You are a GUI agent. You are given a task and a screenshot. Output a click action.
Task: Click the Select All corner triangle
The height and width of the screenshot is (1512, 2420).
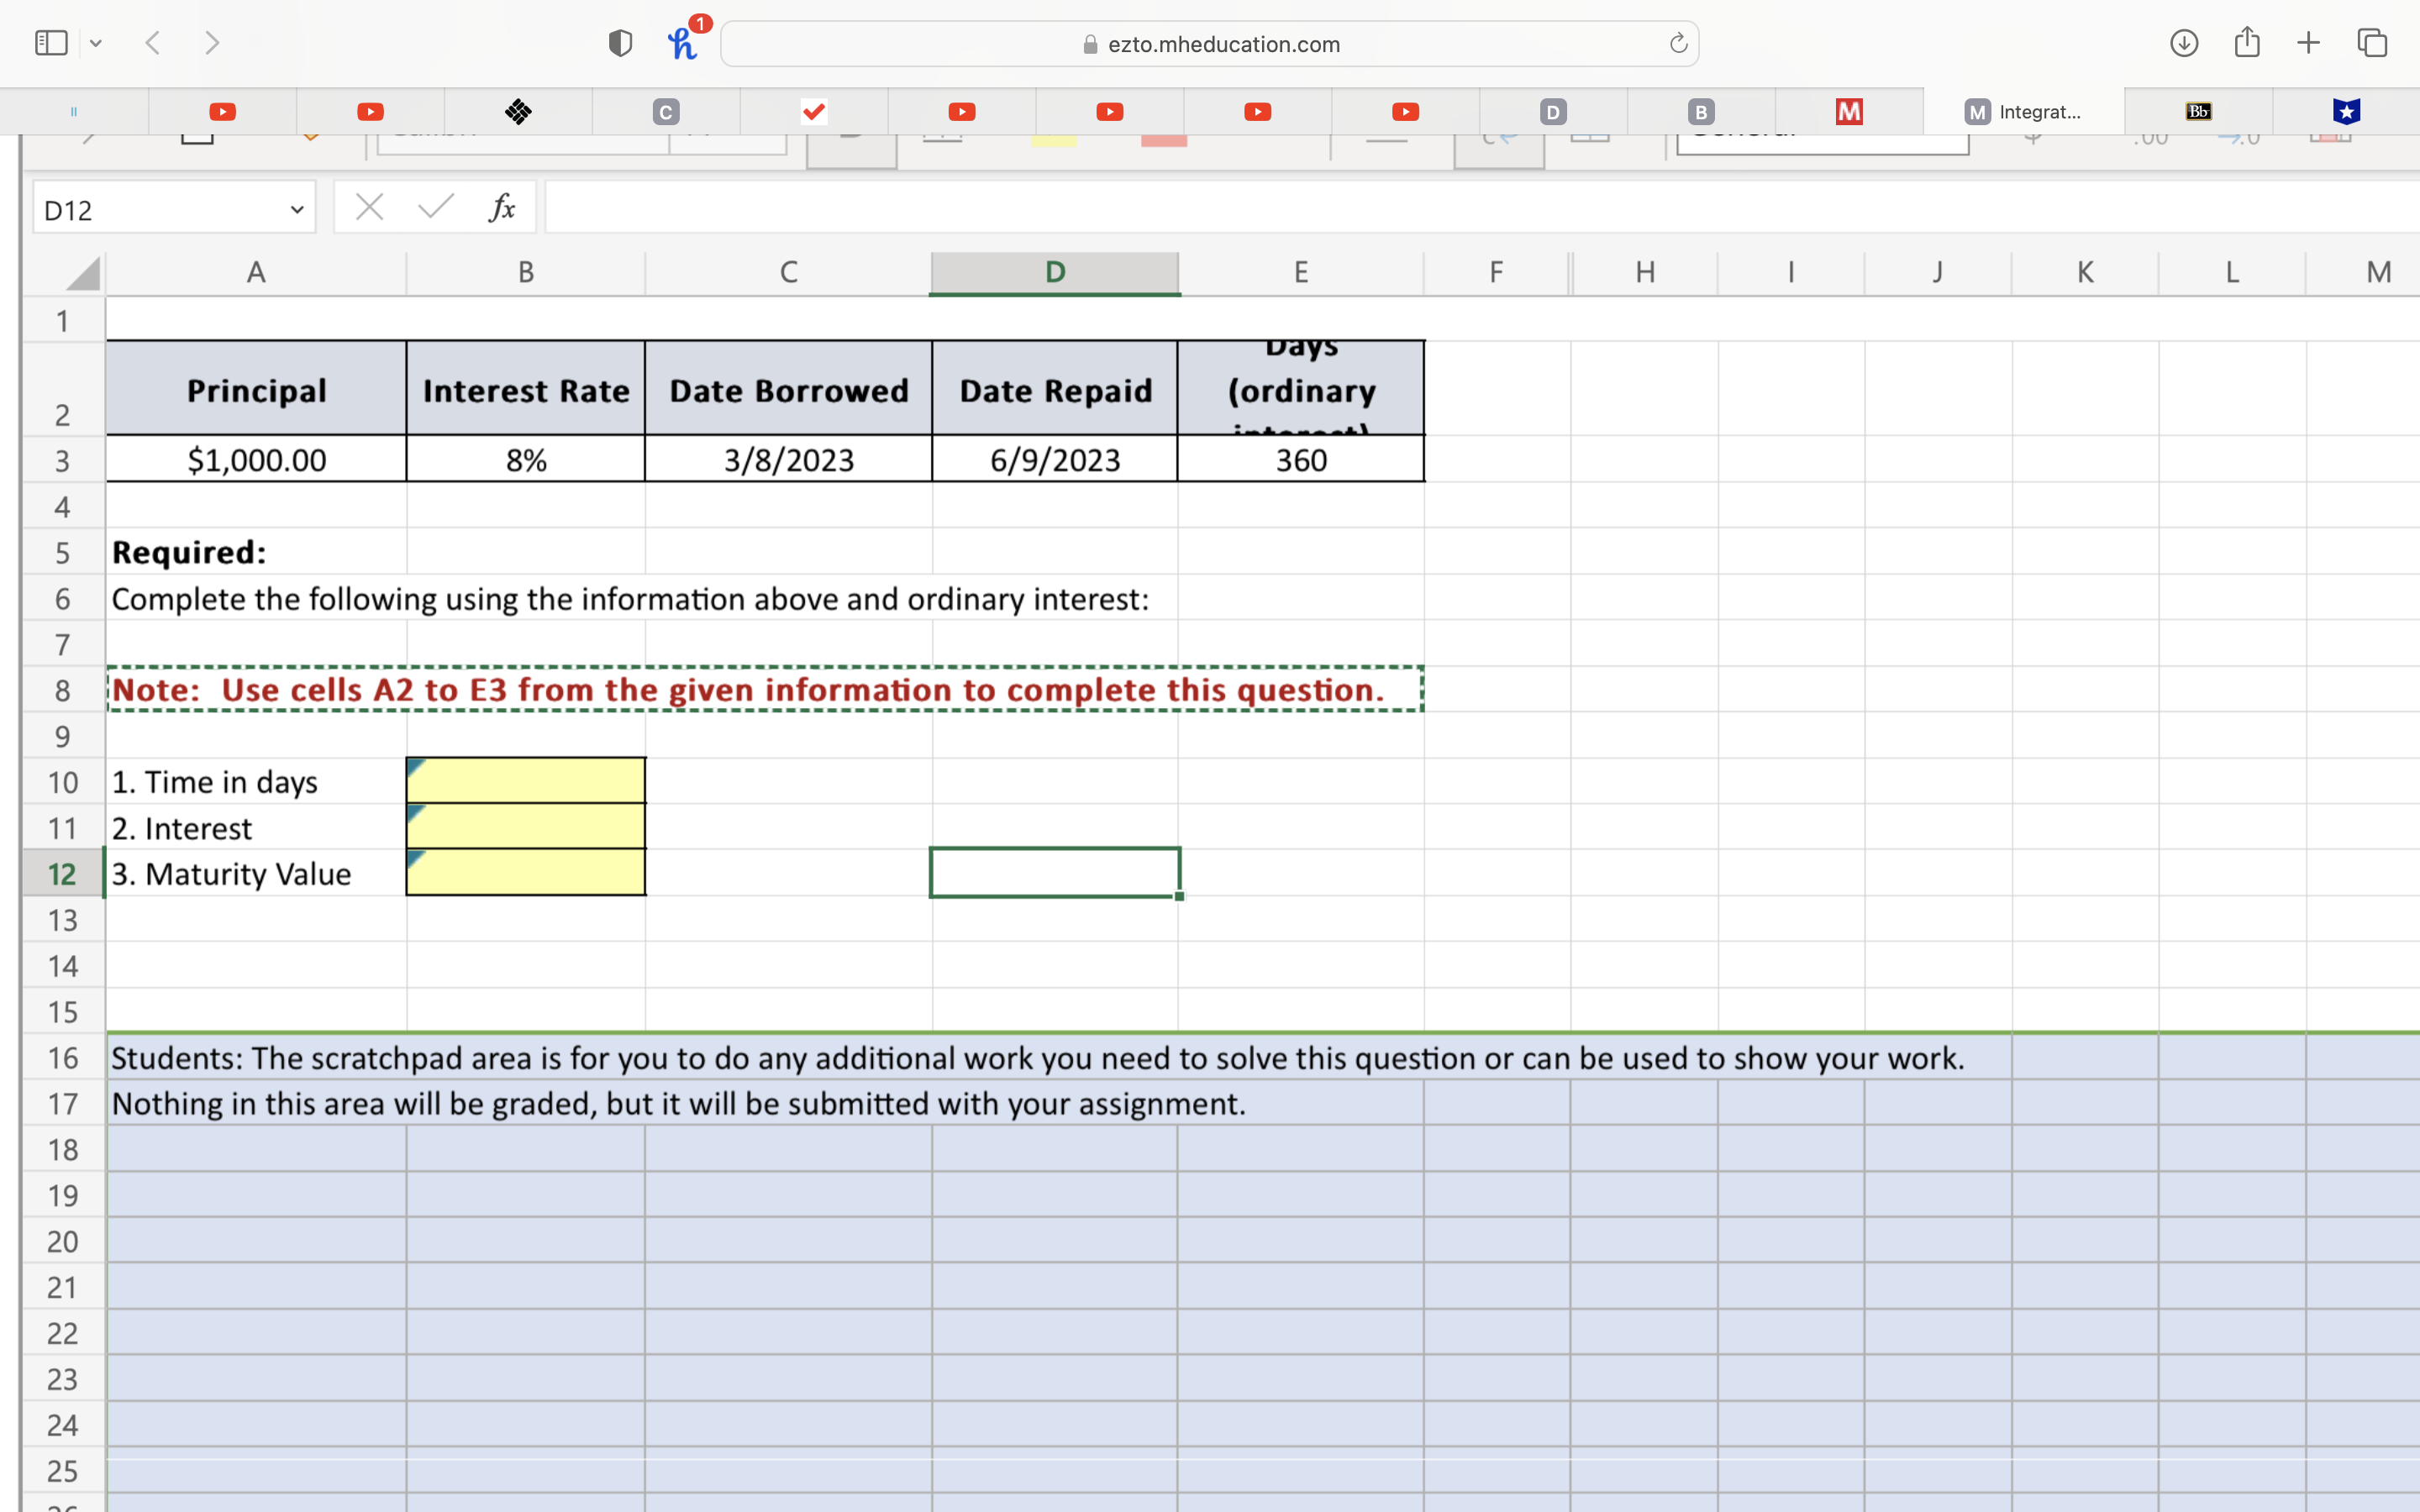pos(83,273)
